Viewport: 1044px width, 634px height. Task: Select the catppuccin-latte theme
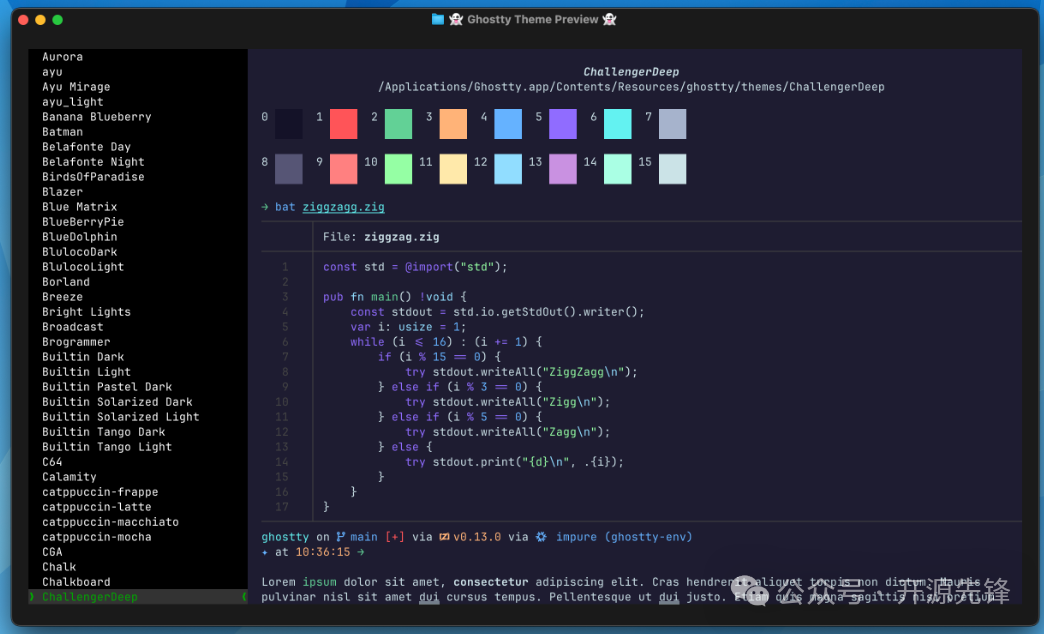point(97,507)
